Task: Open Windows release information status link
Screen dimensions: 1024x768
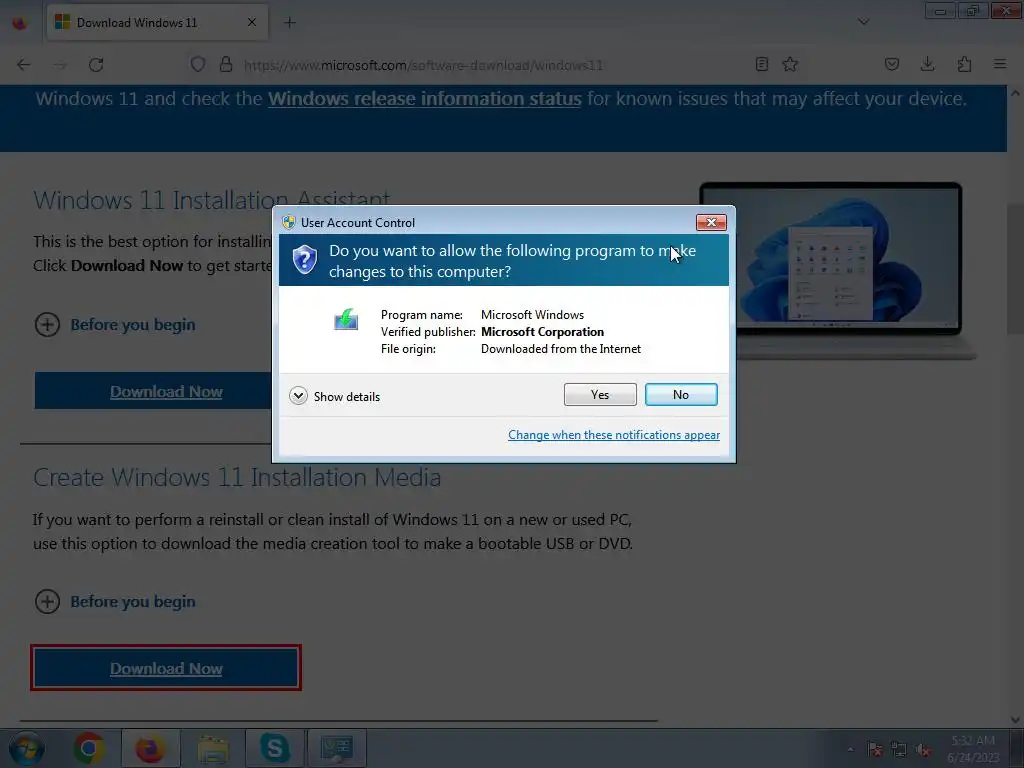Action: (x=424, y=99)
